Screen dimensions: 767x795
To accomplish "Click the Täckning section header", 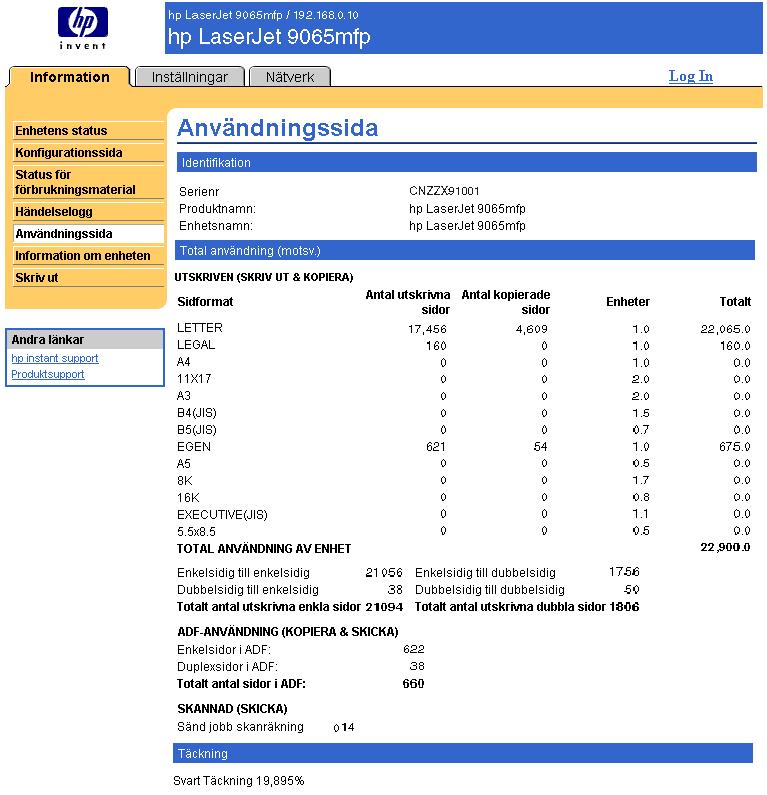I will 463,753.
